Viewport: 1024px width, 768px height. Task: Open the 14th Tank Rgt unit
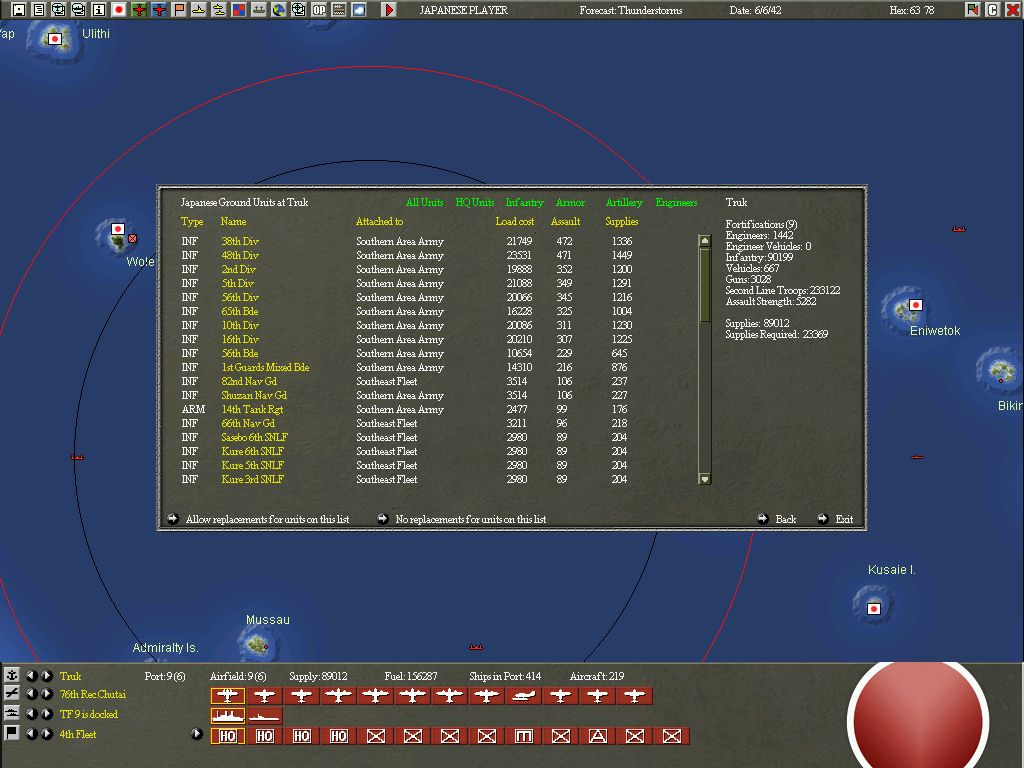(x=252, y=409)
